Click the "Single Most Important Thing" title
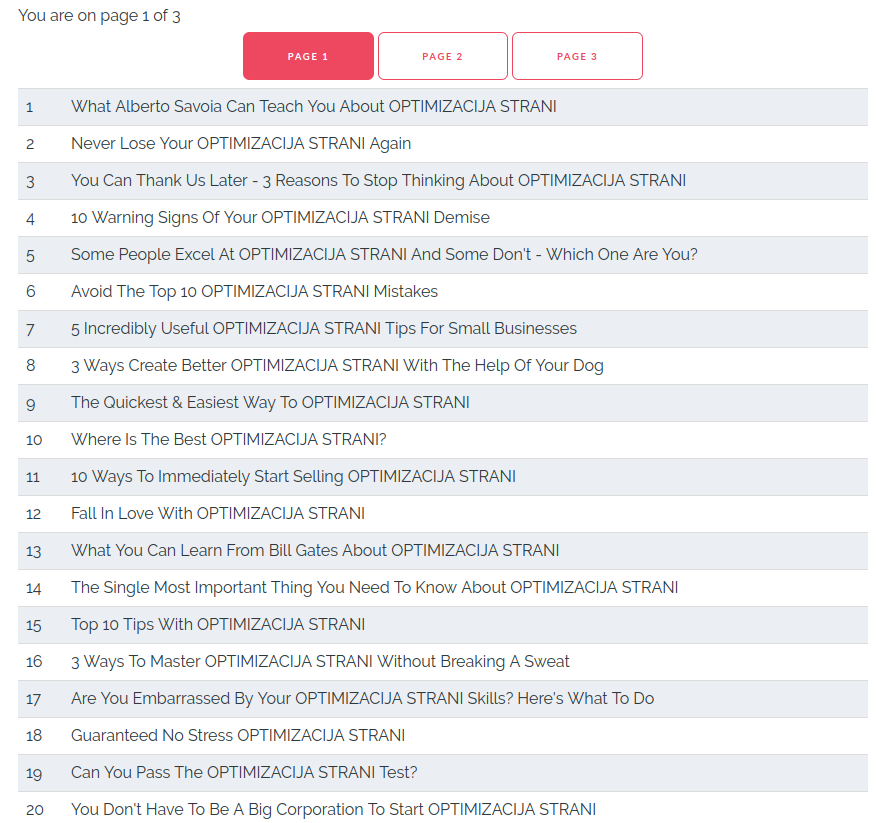Viewport: 878px width, 823px height. (x=374, y=588)
